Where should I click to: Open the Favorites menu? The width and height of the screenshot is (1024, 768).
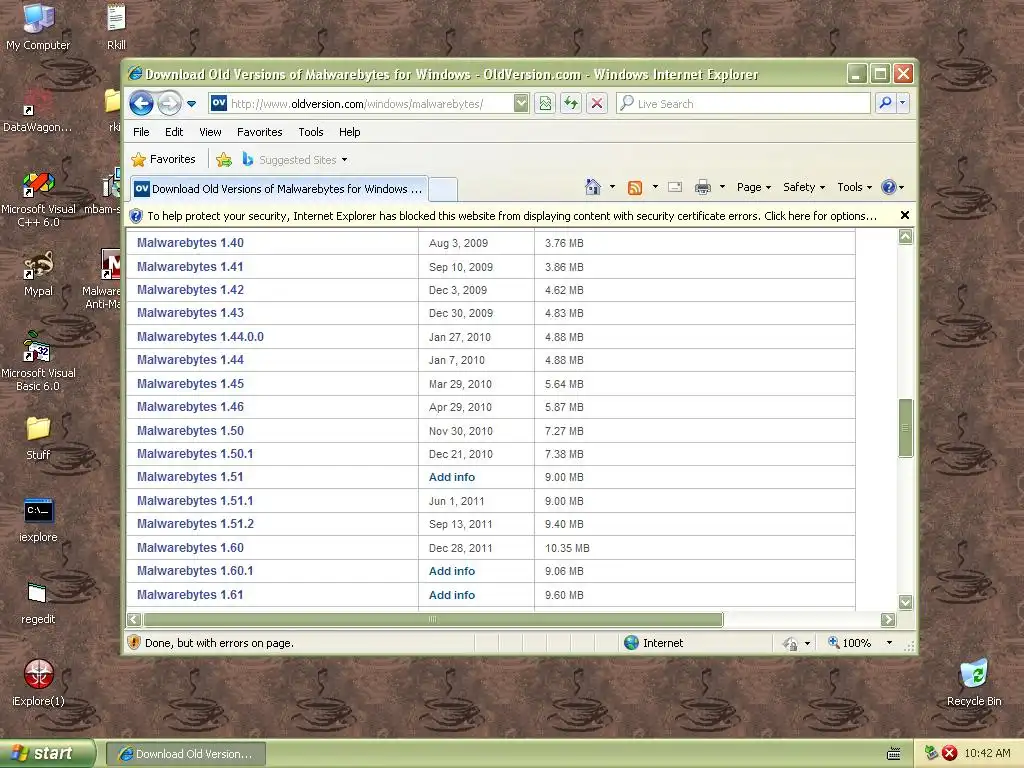tap(259, 132)
